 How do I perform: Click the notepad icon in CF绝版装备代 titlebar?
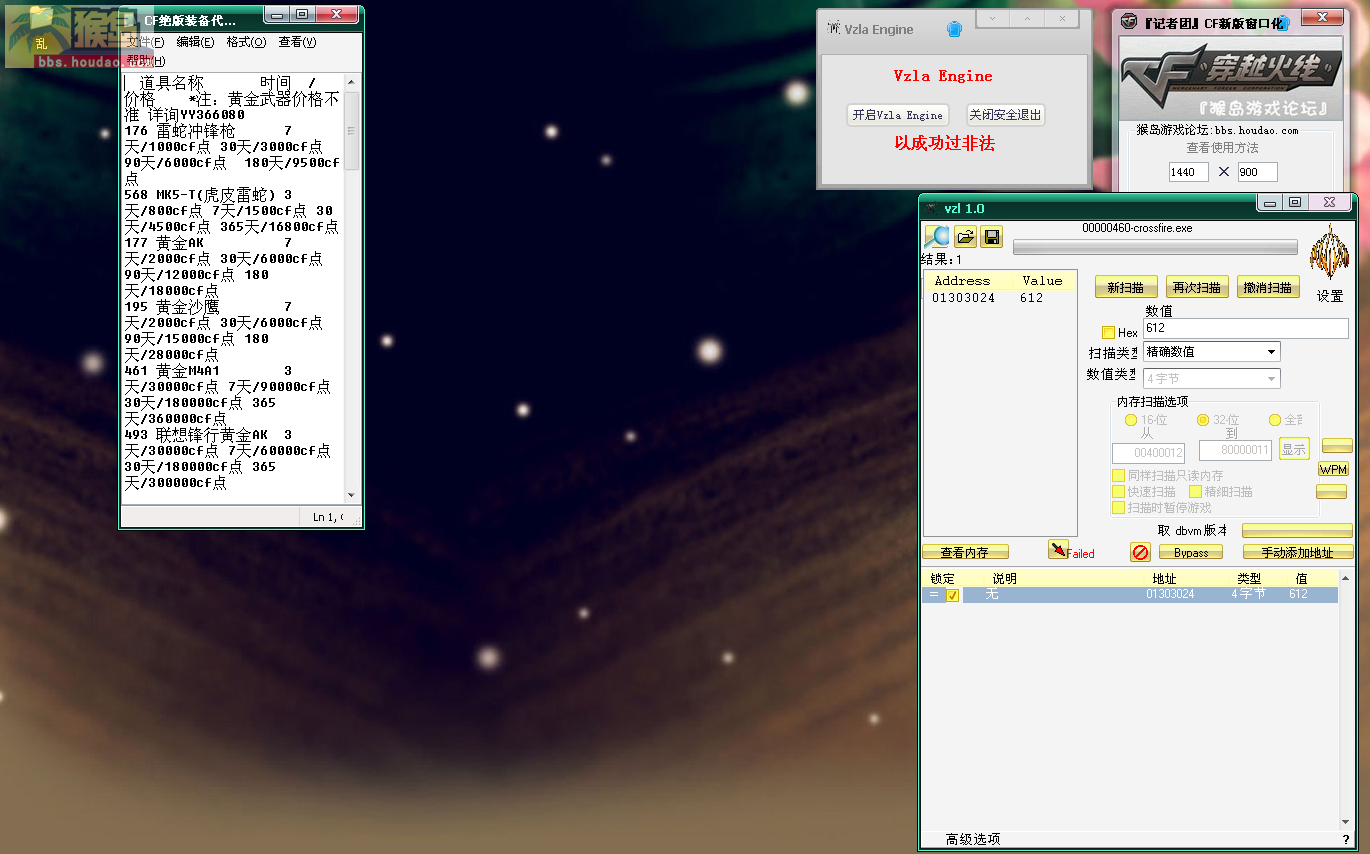tap(131, 20)
